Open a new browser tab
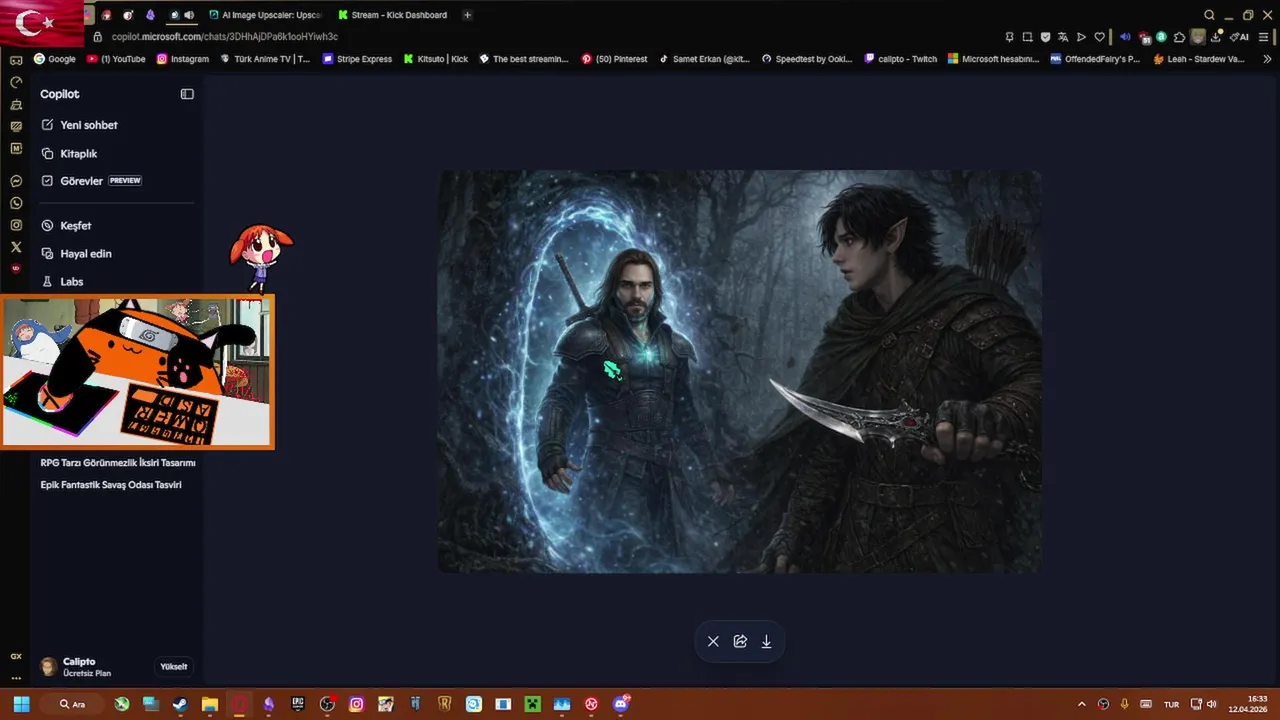The width and height of the screenshot is (1280, 720). [467, 15]
